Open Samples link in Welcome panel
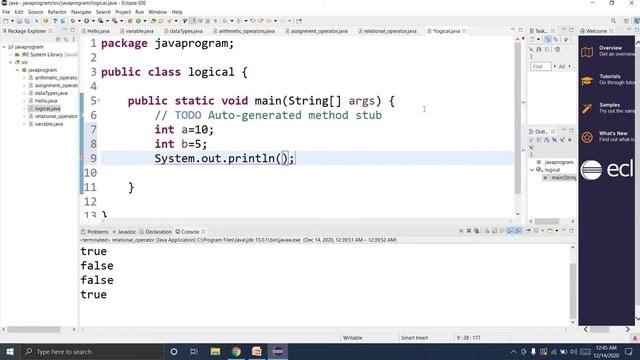 pos(609,105)
